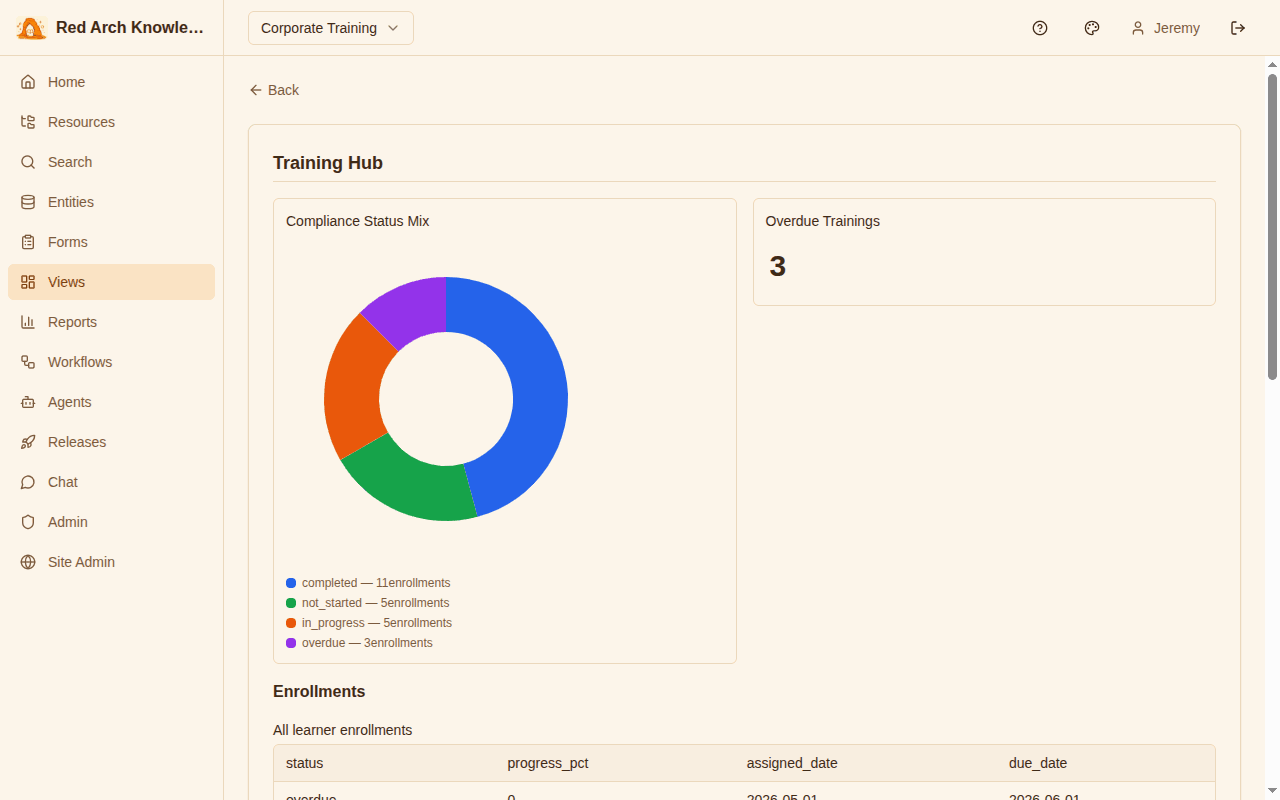Click the Training Hub heading
This screenshot has height=800, width=1280.
(x=328, y=163)
